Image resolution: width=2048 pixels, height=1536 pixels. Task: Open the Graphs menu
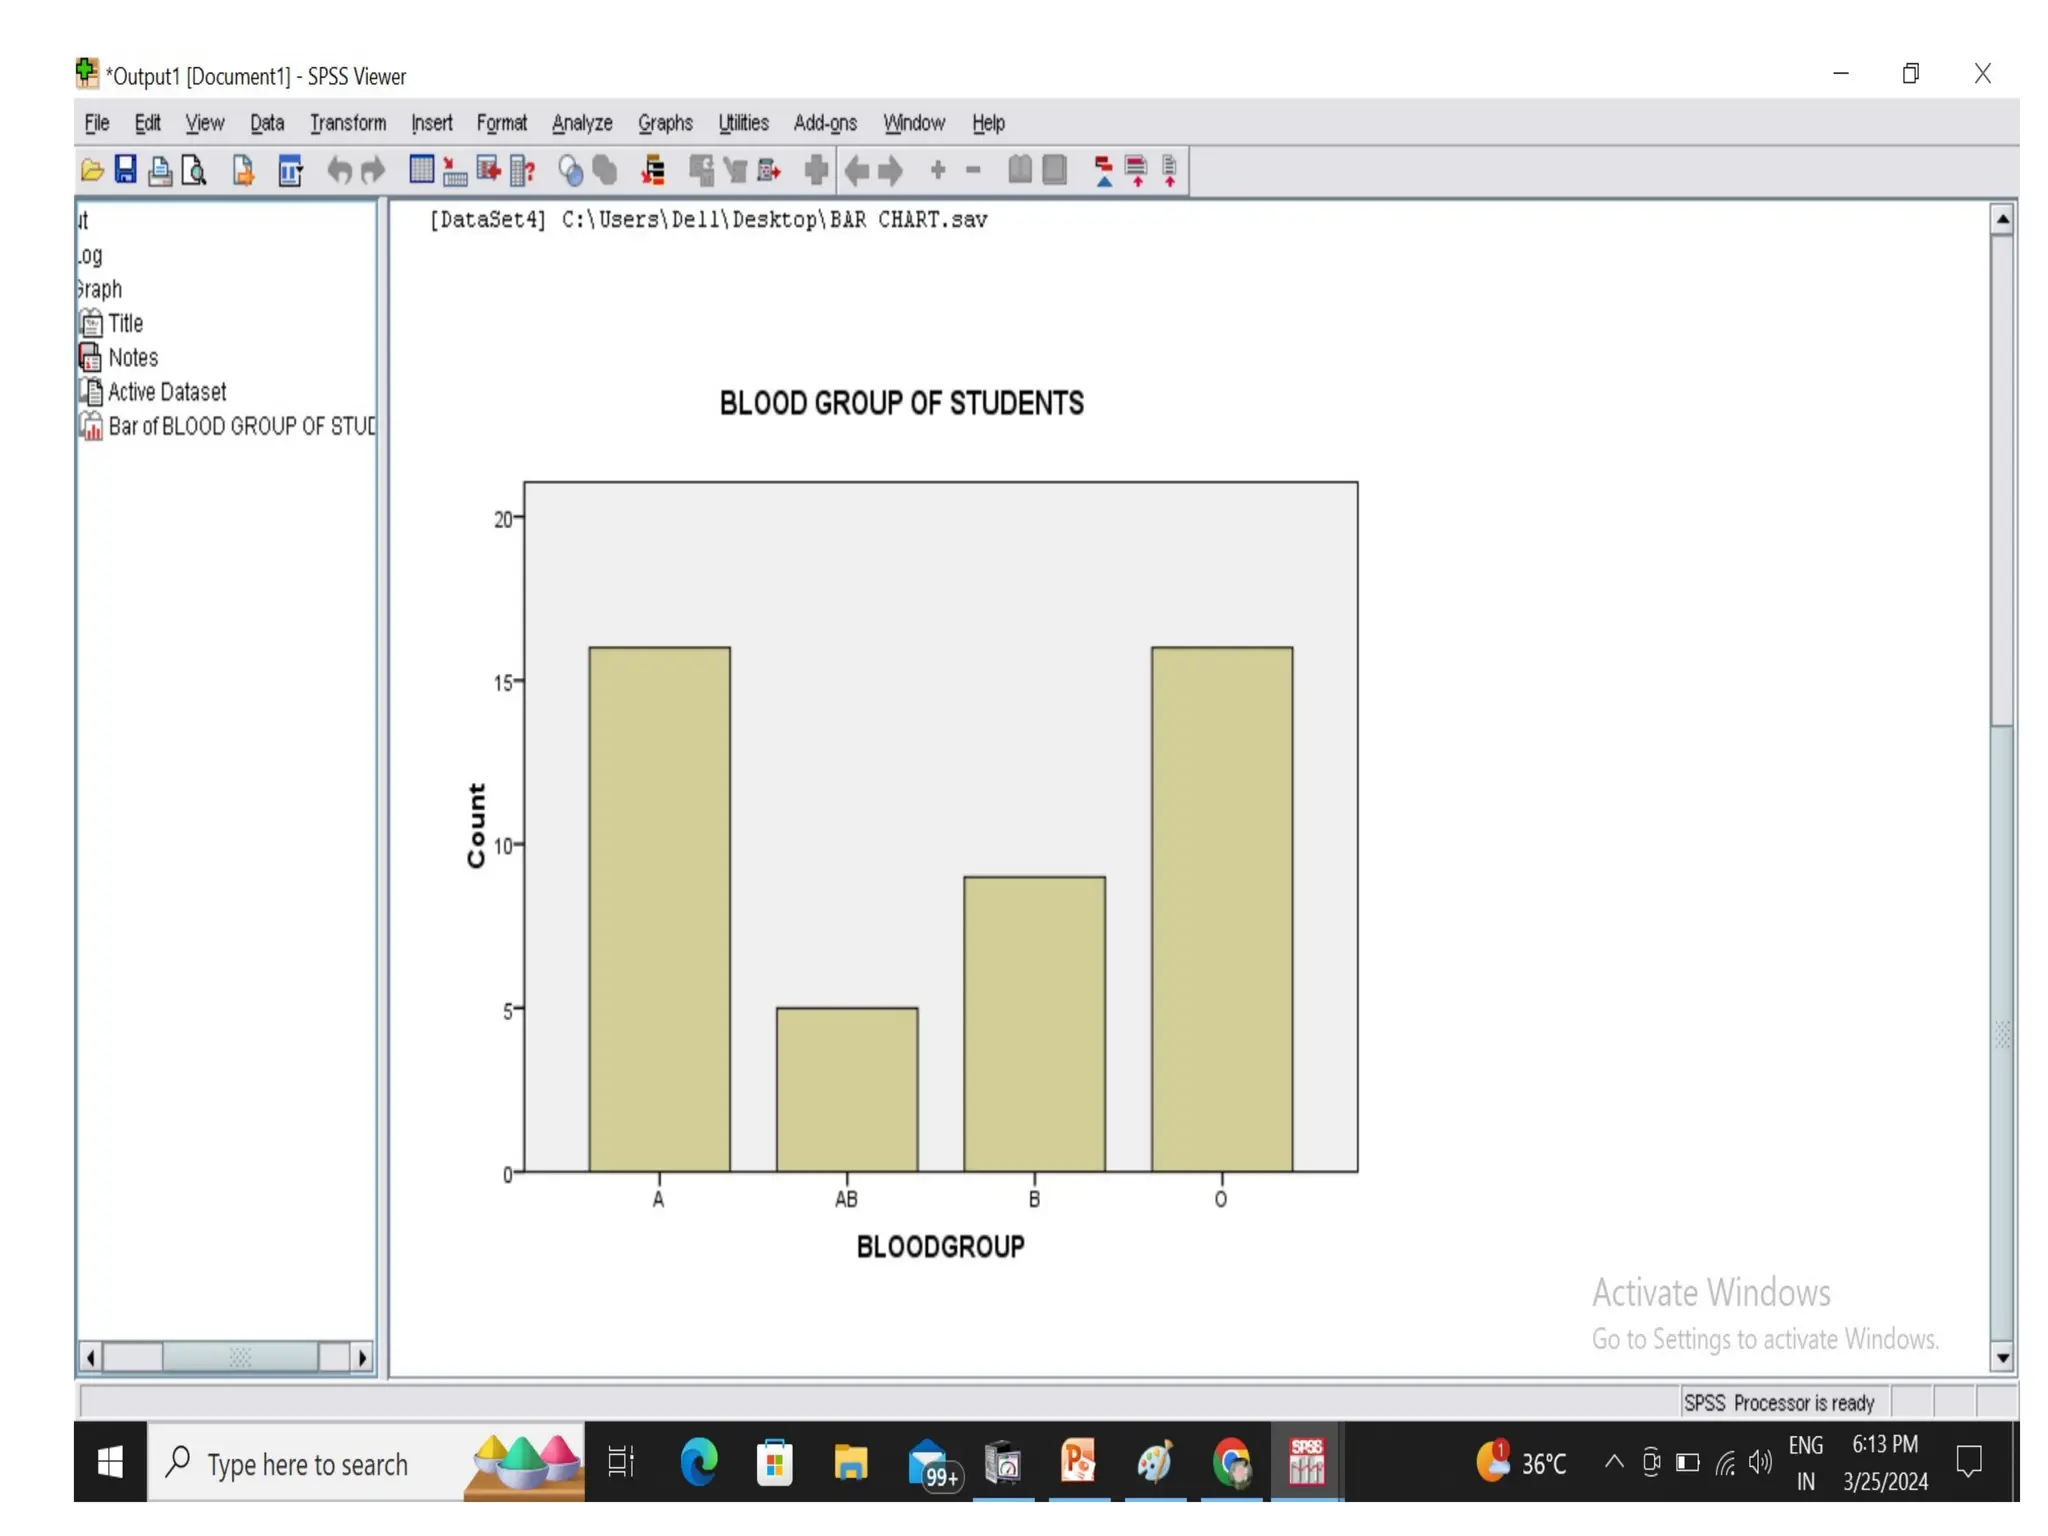(x=665, y=123)
